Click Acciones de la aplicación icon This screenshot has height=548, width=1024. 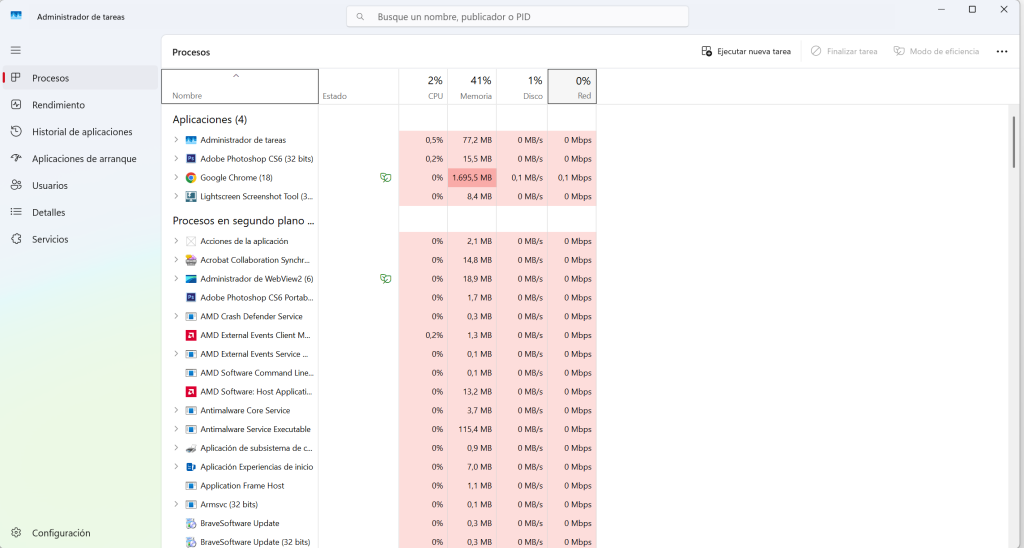point(191,241)
